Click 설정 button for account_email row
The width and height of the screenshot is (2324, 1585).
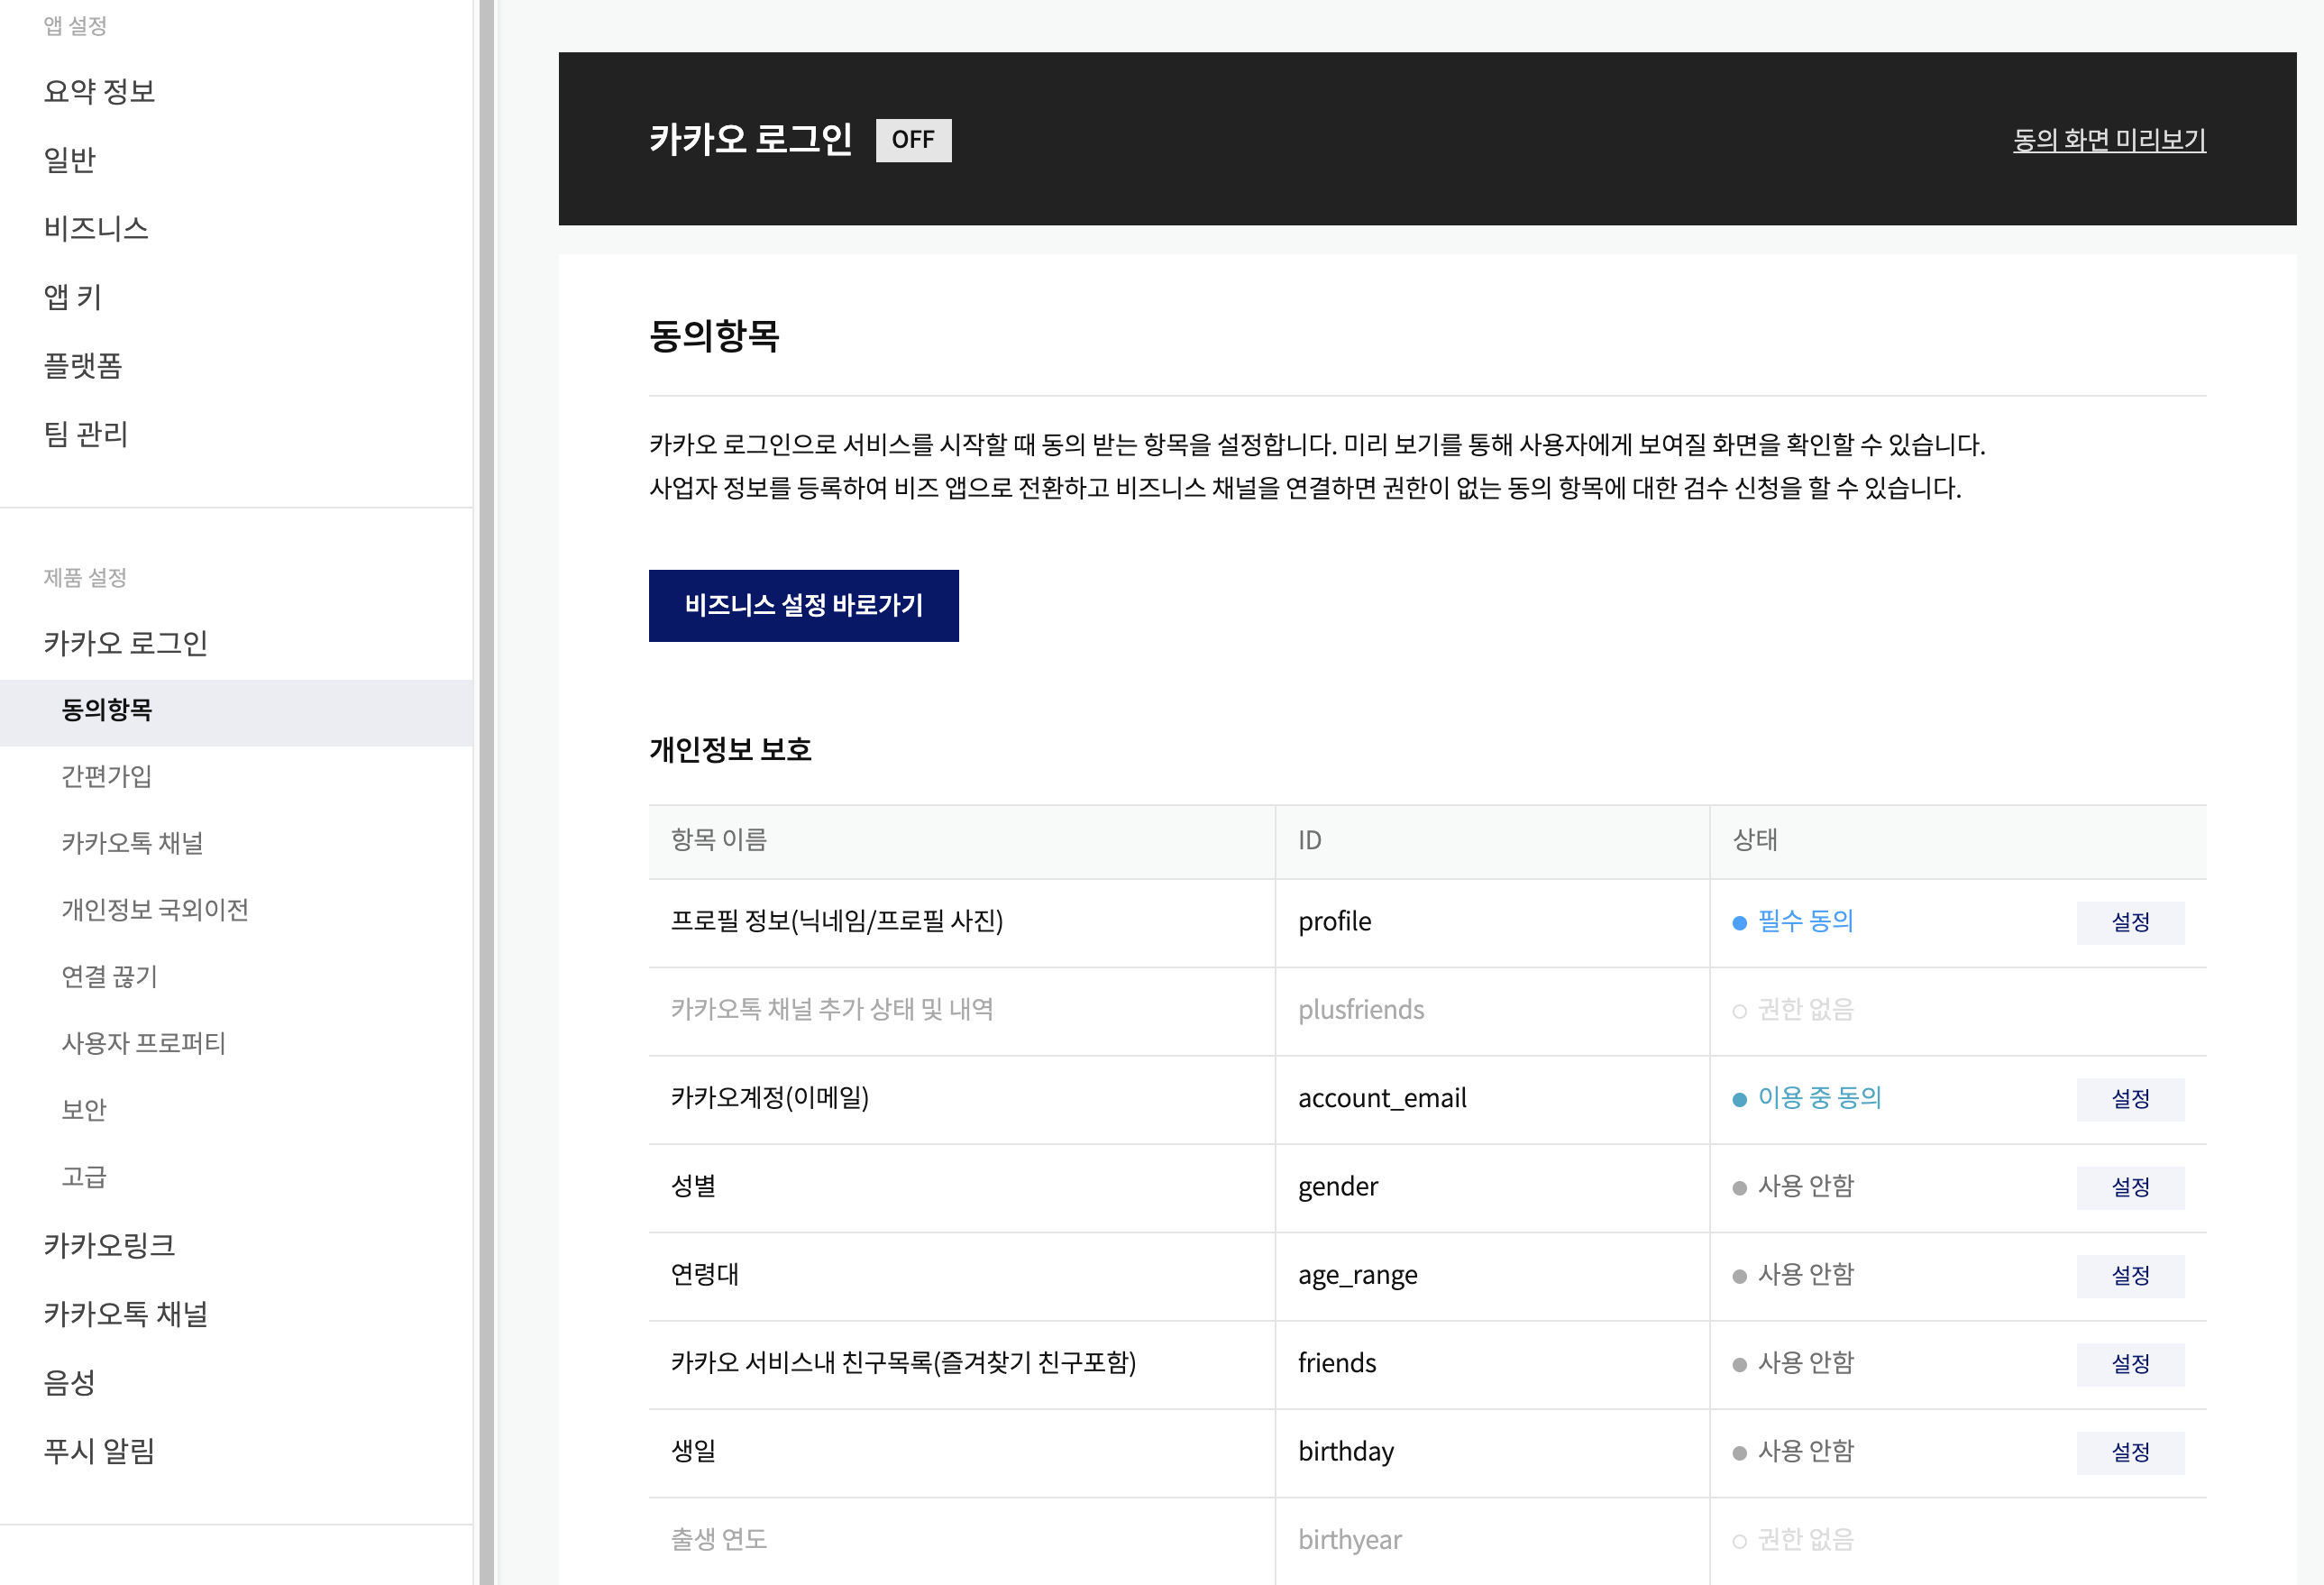point(2130,1099)
